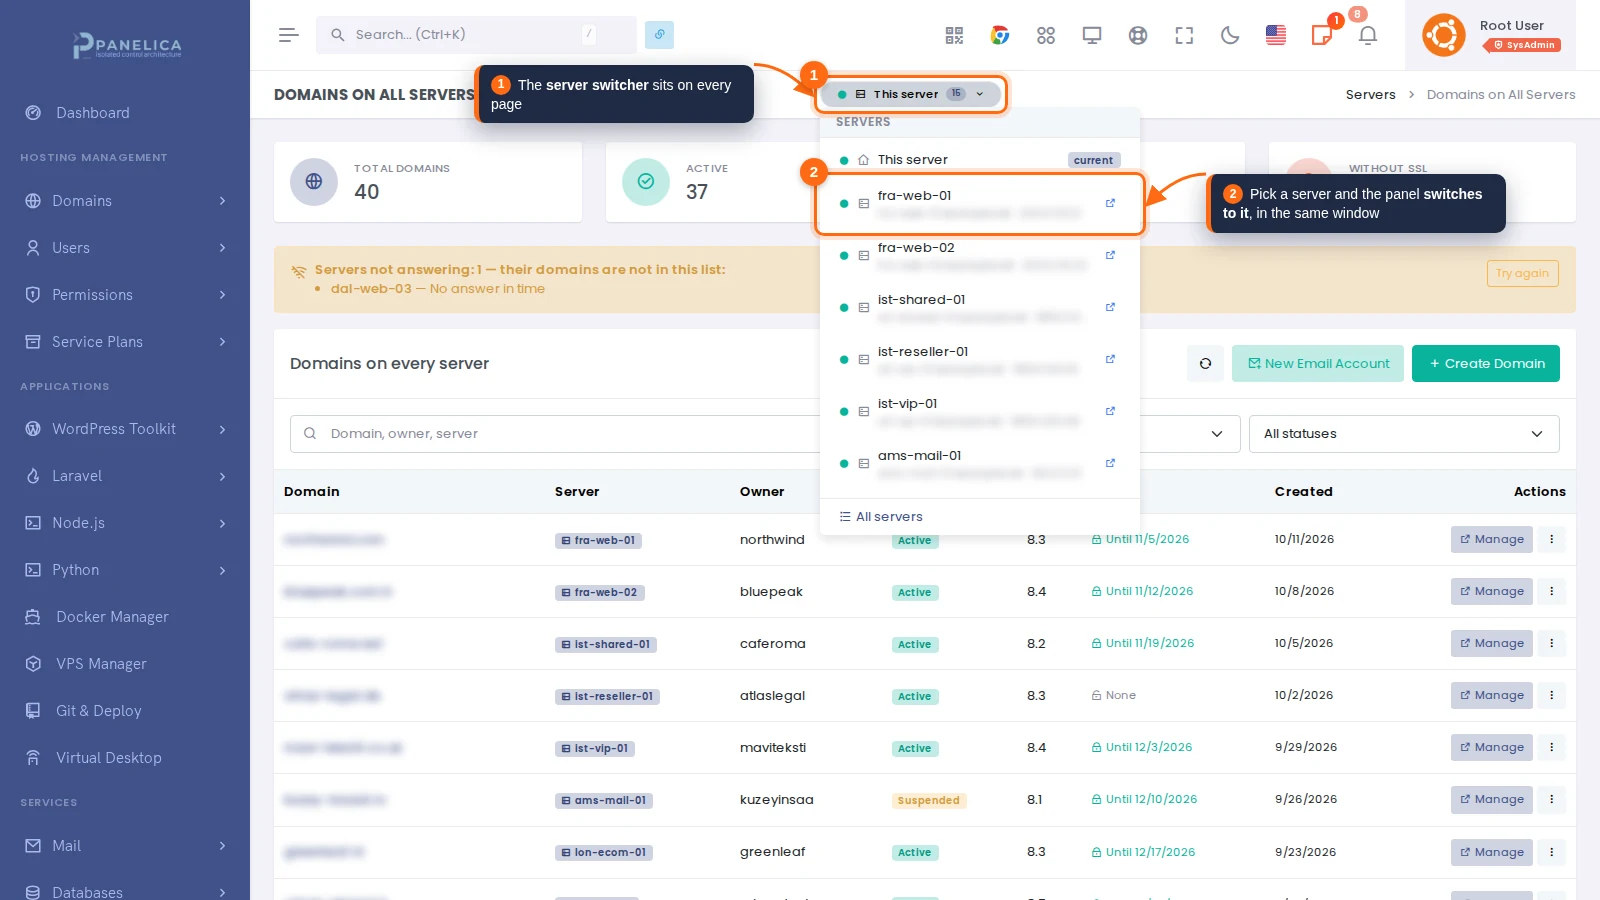Expand the Service Plans sidebar menu
The image size is (1600, 900).
(125, 342)
